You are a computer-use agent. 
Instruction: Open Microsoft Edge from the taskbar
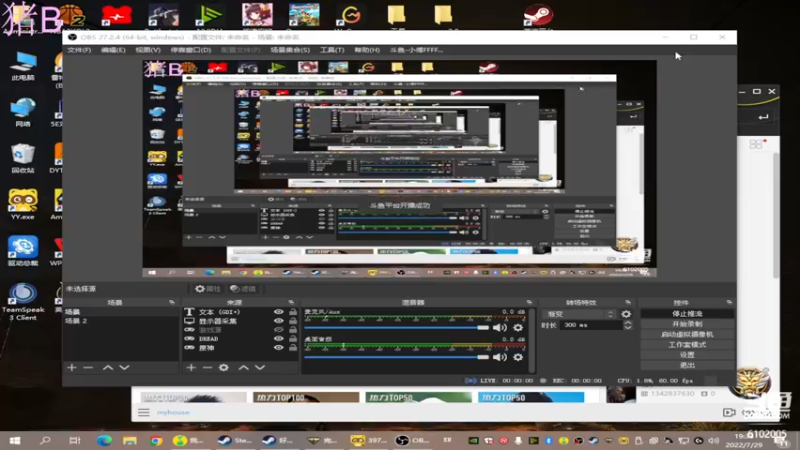pos(105,440)
